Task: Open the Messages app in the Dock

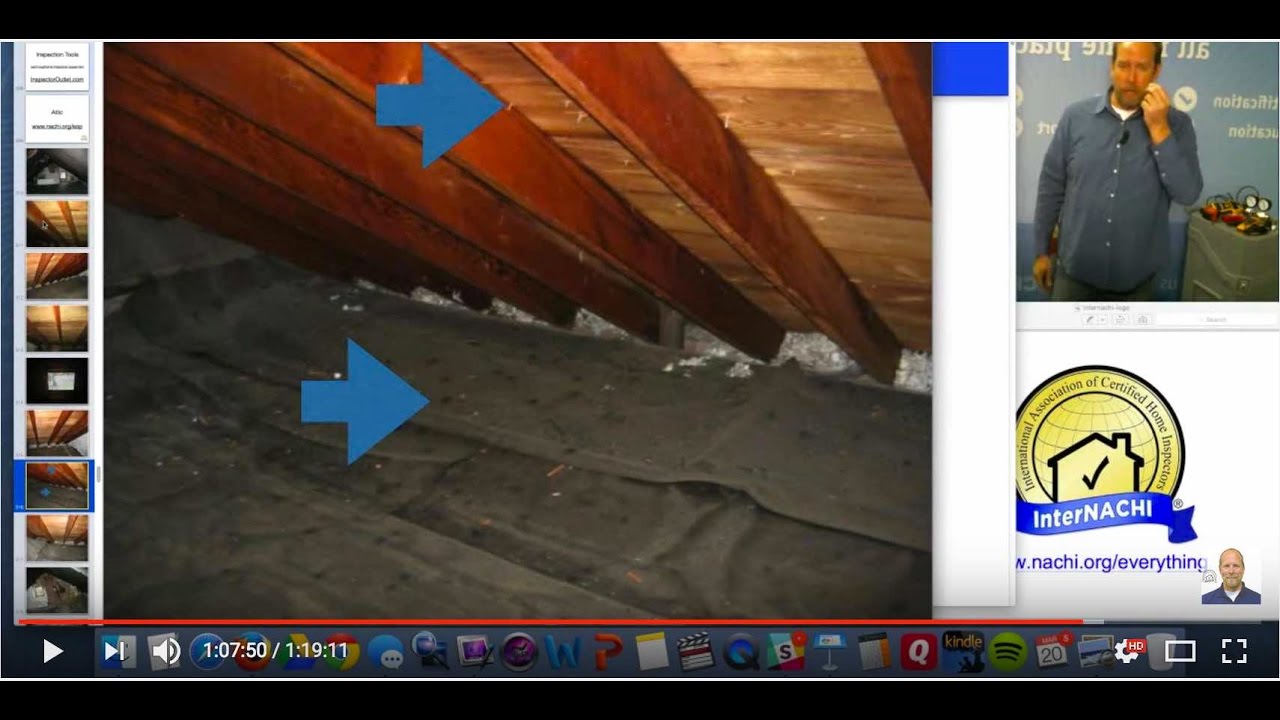Action: pyautogui.click(x=386, y=653)
